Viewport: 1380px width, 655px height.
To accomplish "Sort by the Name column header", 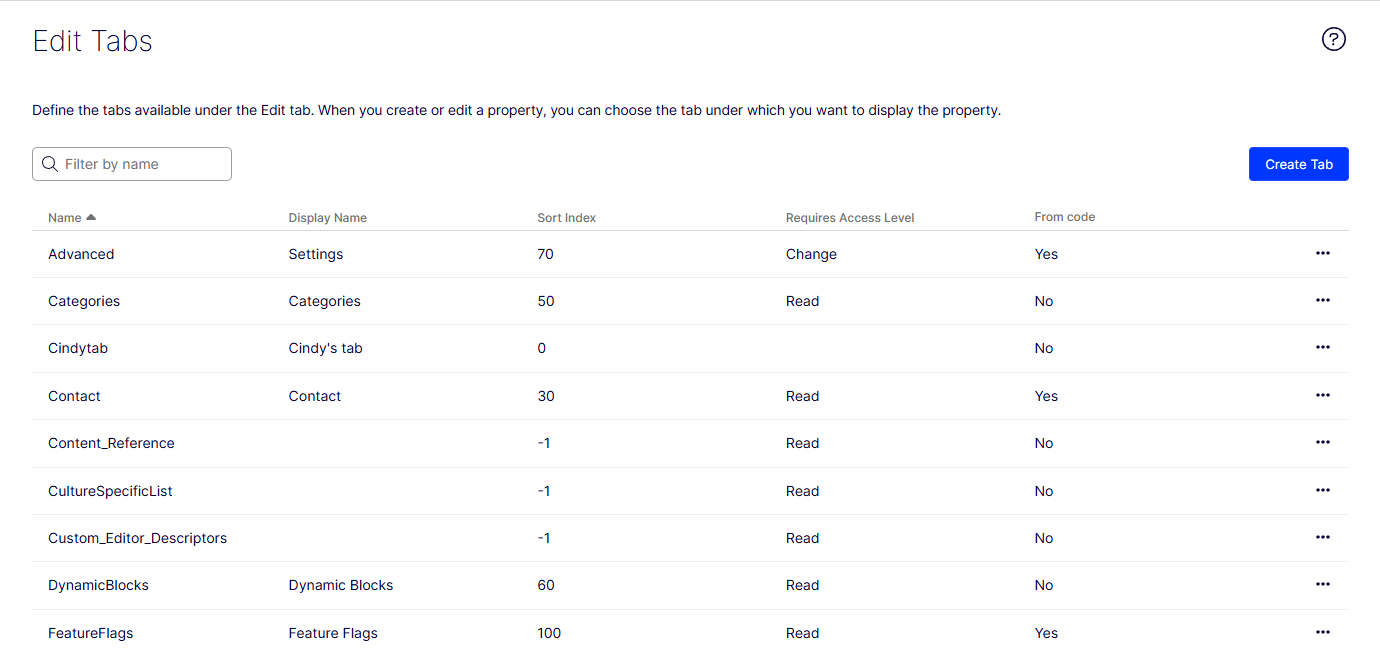I will coord(65,217).
